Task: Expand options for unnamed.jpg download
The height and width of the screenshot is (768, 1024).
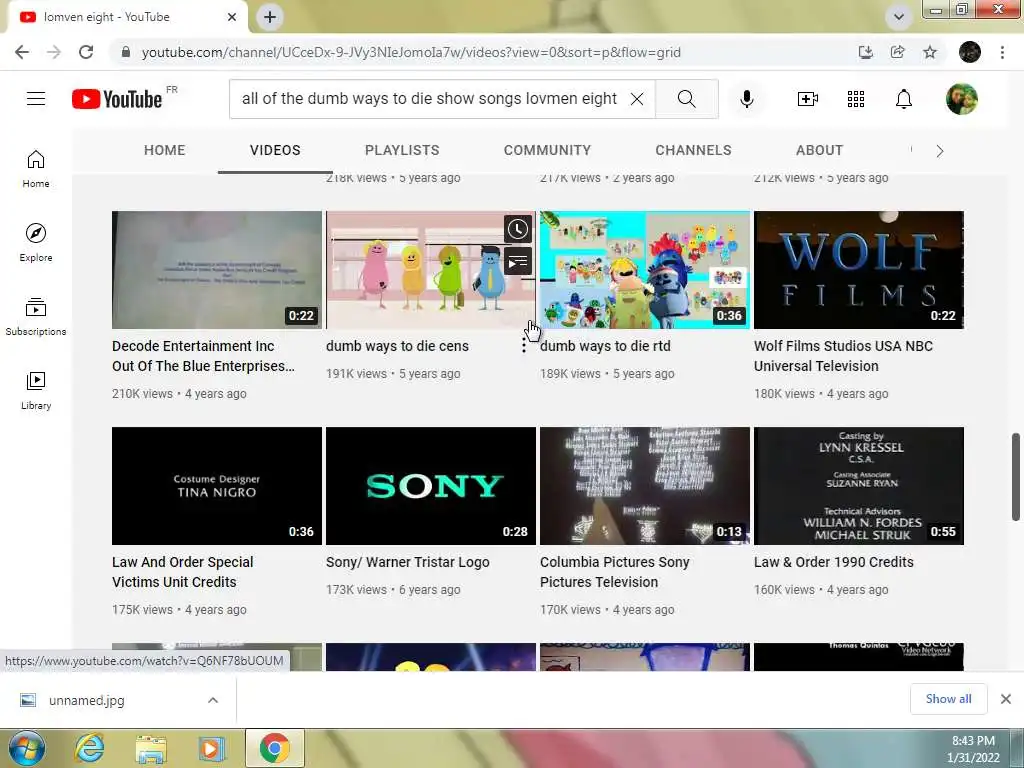Action: coord(213,700)
